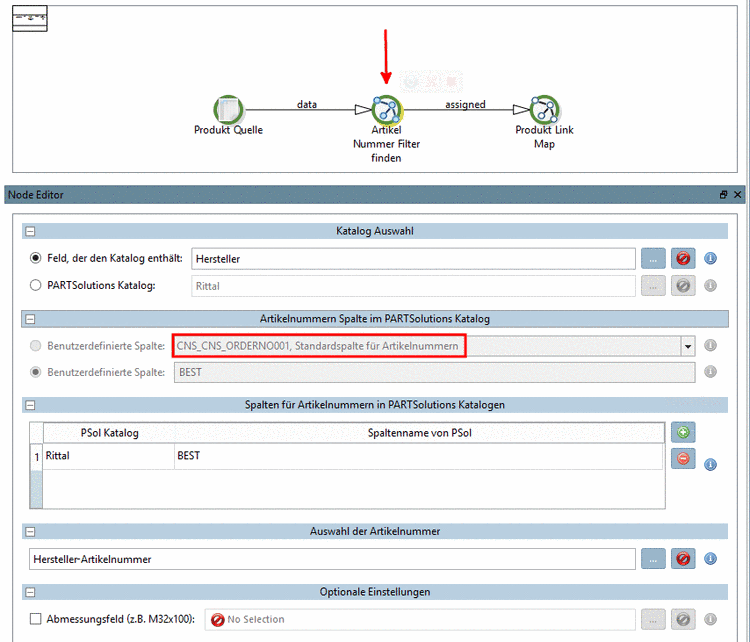Undock the Node Editor panel
This screenshot has width=750, height=642.
[x=723, y=195]
